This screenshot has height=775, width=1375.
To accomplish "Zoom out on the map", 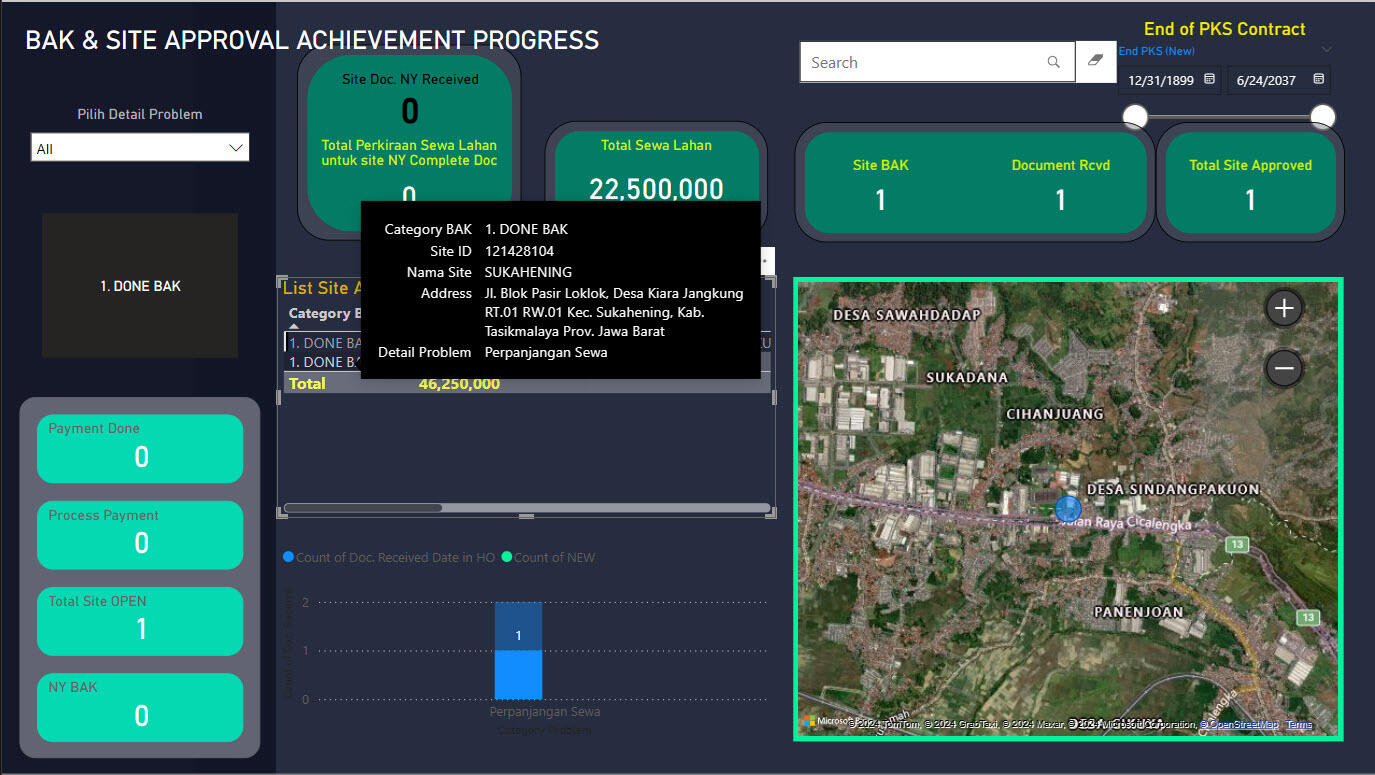I will [x=1284, y=368].
